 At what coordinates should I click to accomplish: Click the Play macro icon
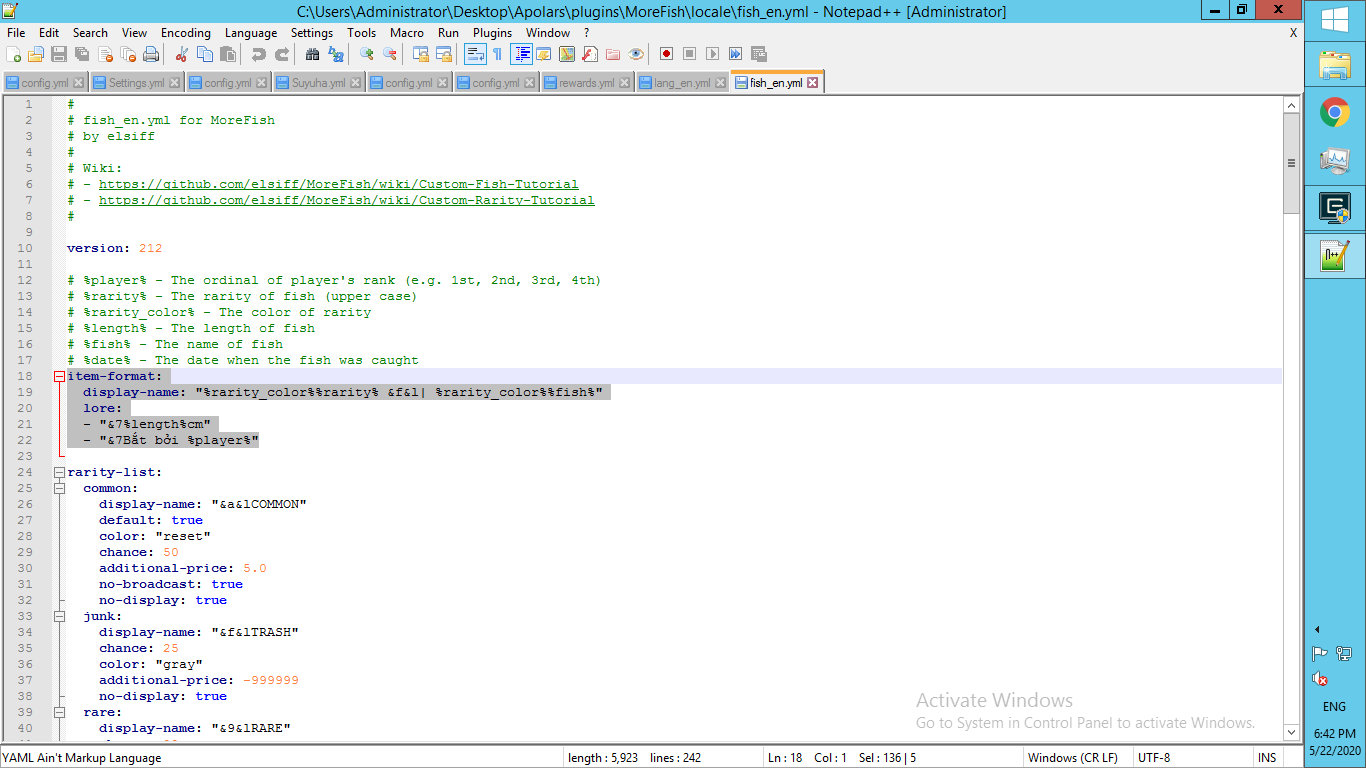[712, 54]
